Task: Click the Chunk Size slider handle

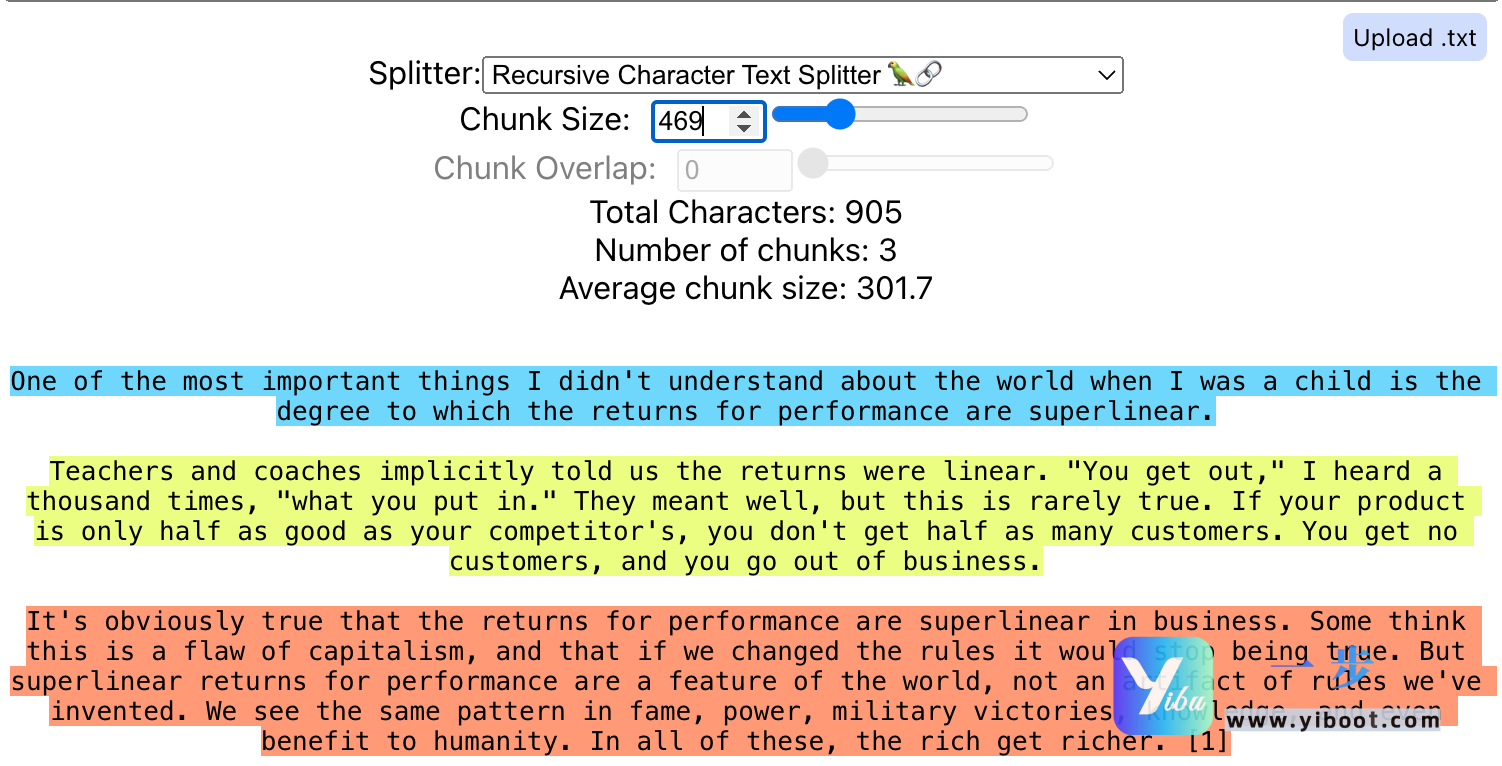Action: pos(839,115)
